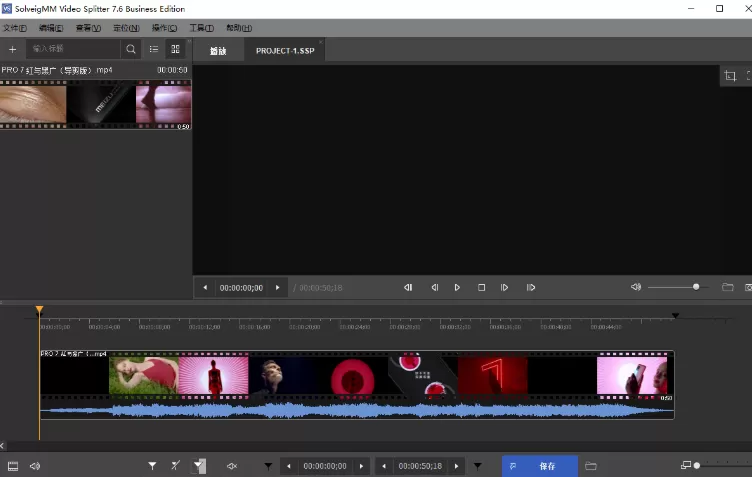Image resolution: width=752 pixels, height=477 pixels.
Task: Open the output folder beside save button
Action: coord(591,466)
